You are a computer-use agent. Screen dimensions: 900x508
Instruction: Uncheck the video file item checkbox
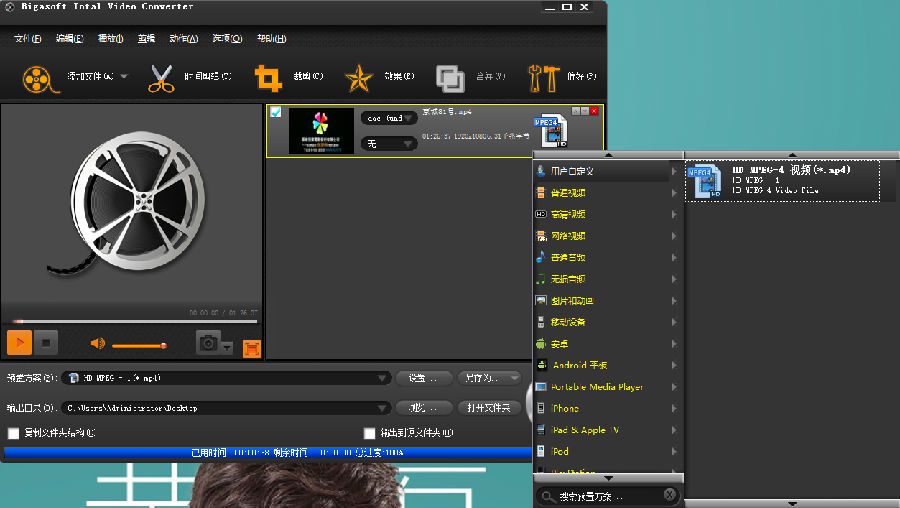coord(276,112)
